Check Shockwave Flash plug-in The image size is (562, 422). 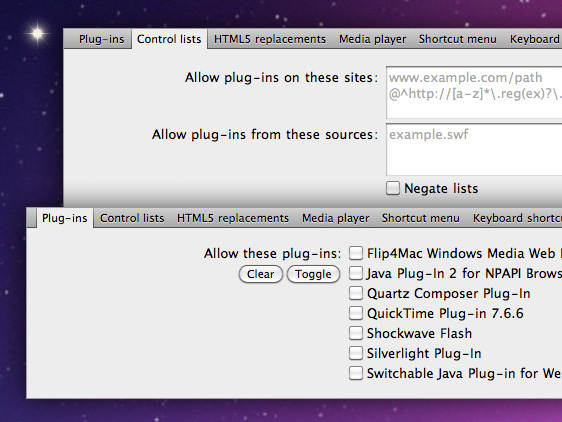(x=356, y=333)
